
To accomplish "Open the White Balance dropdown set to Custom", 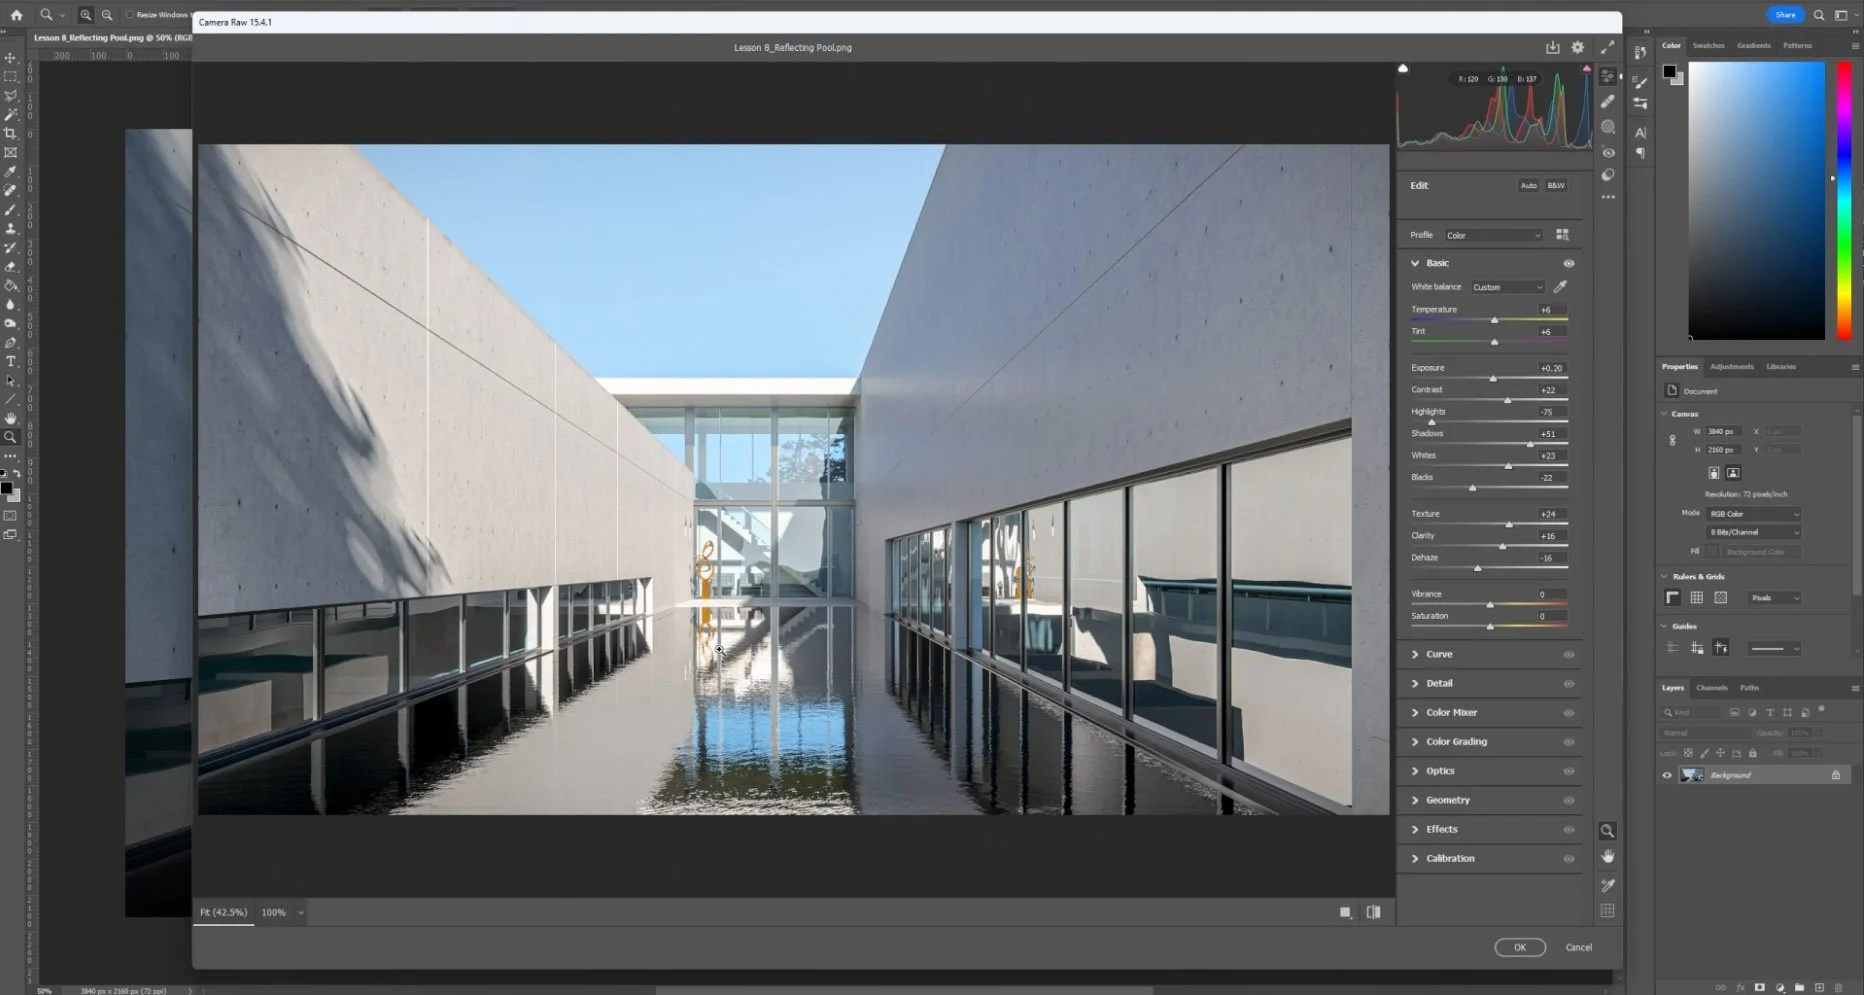I will point(1506,287).
